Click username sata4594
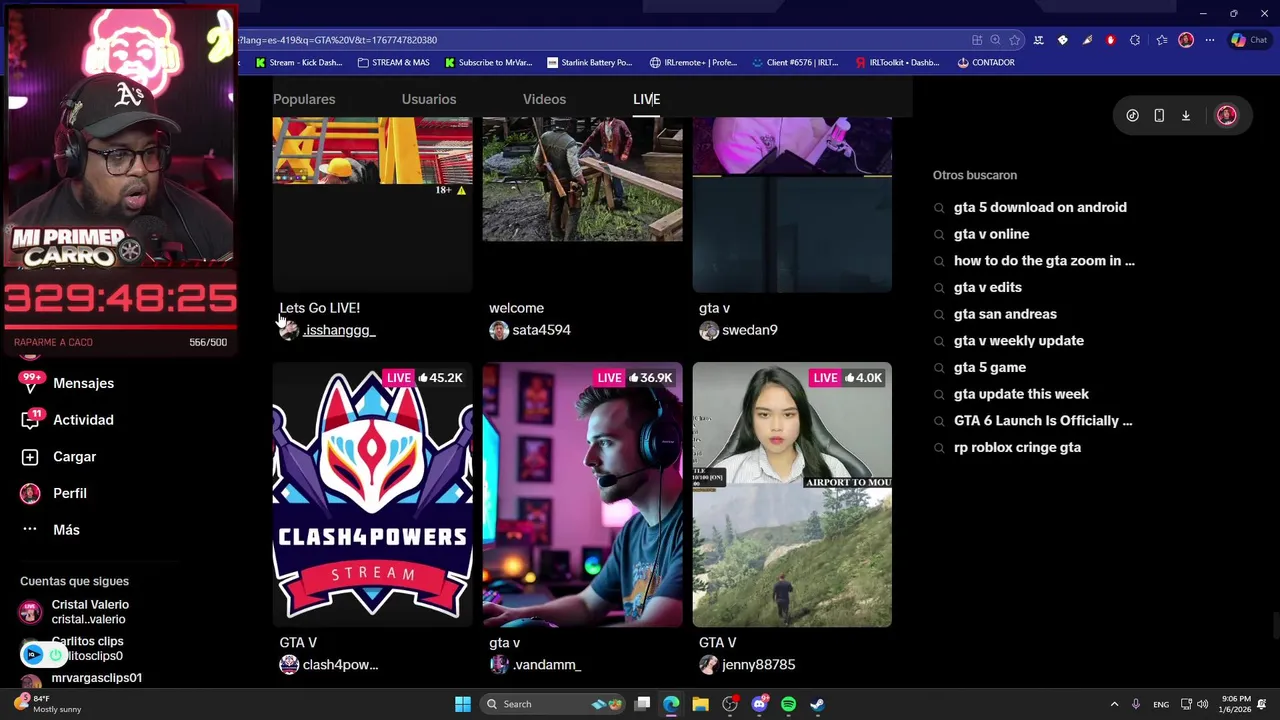This screenshot has width=1280, height=720. [x=541, y=330]
